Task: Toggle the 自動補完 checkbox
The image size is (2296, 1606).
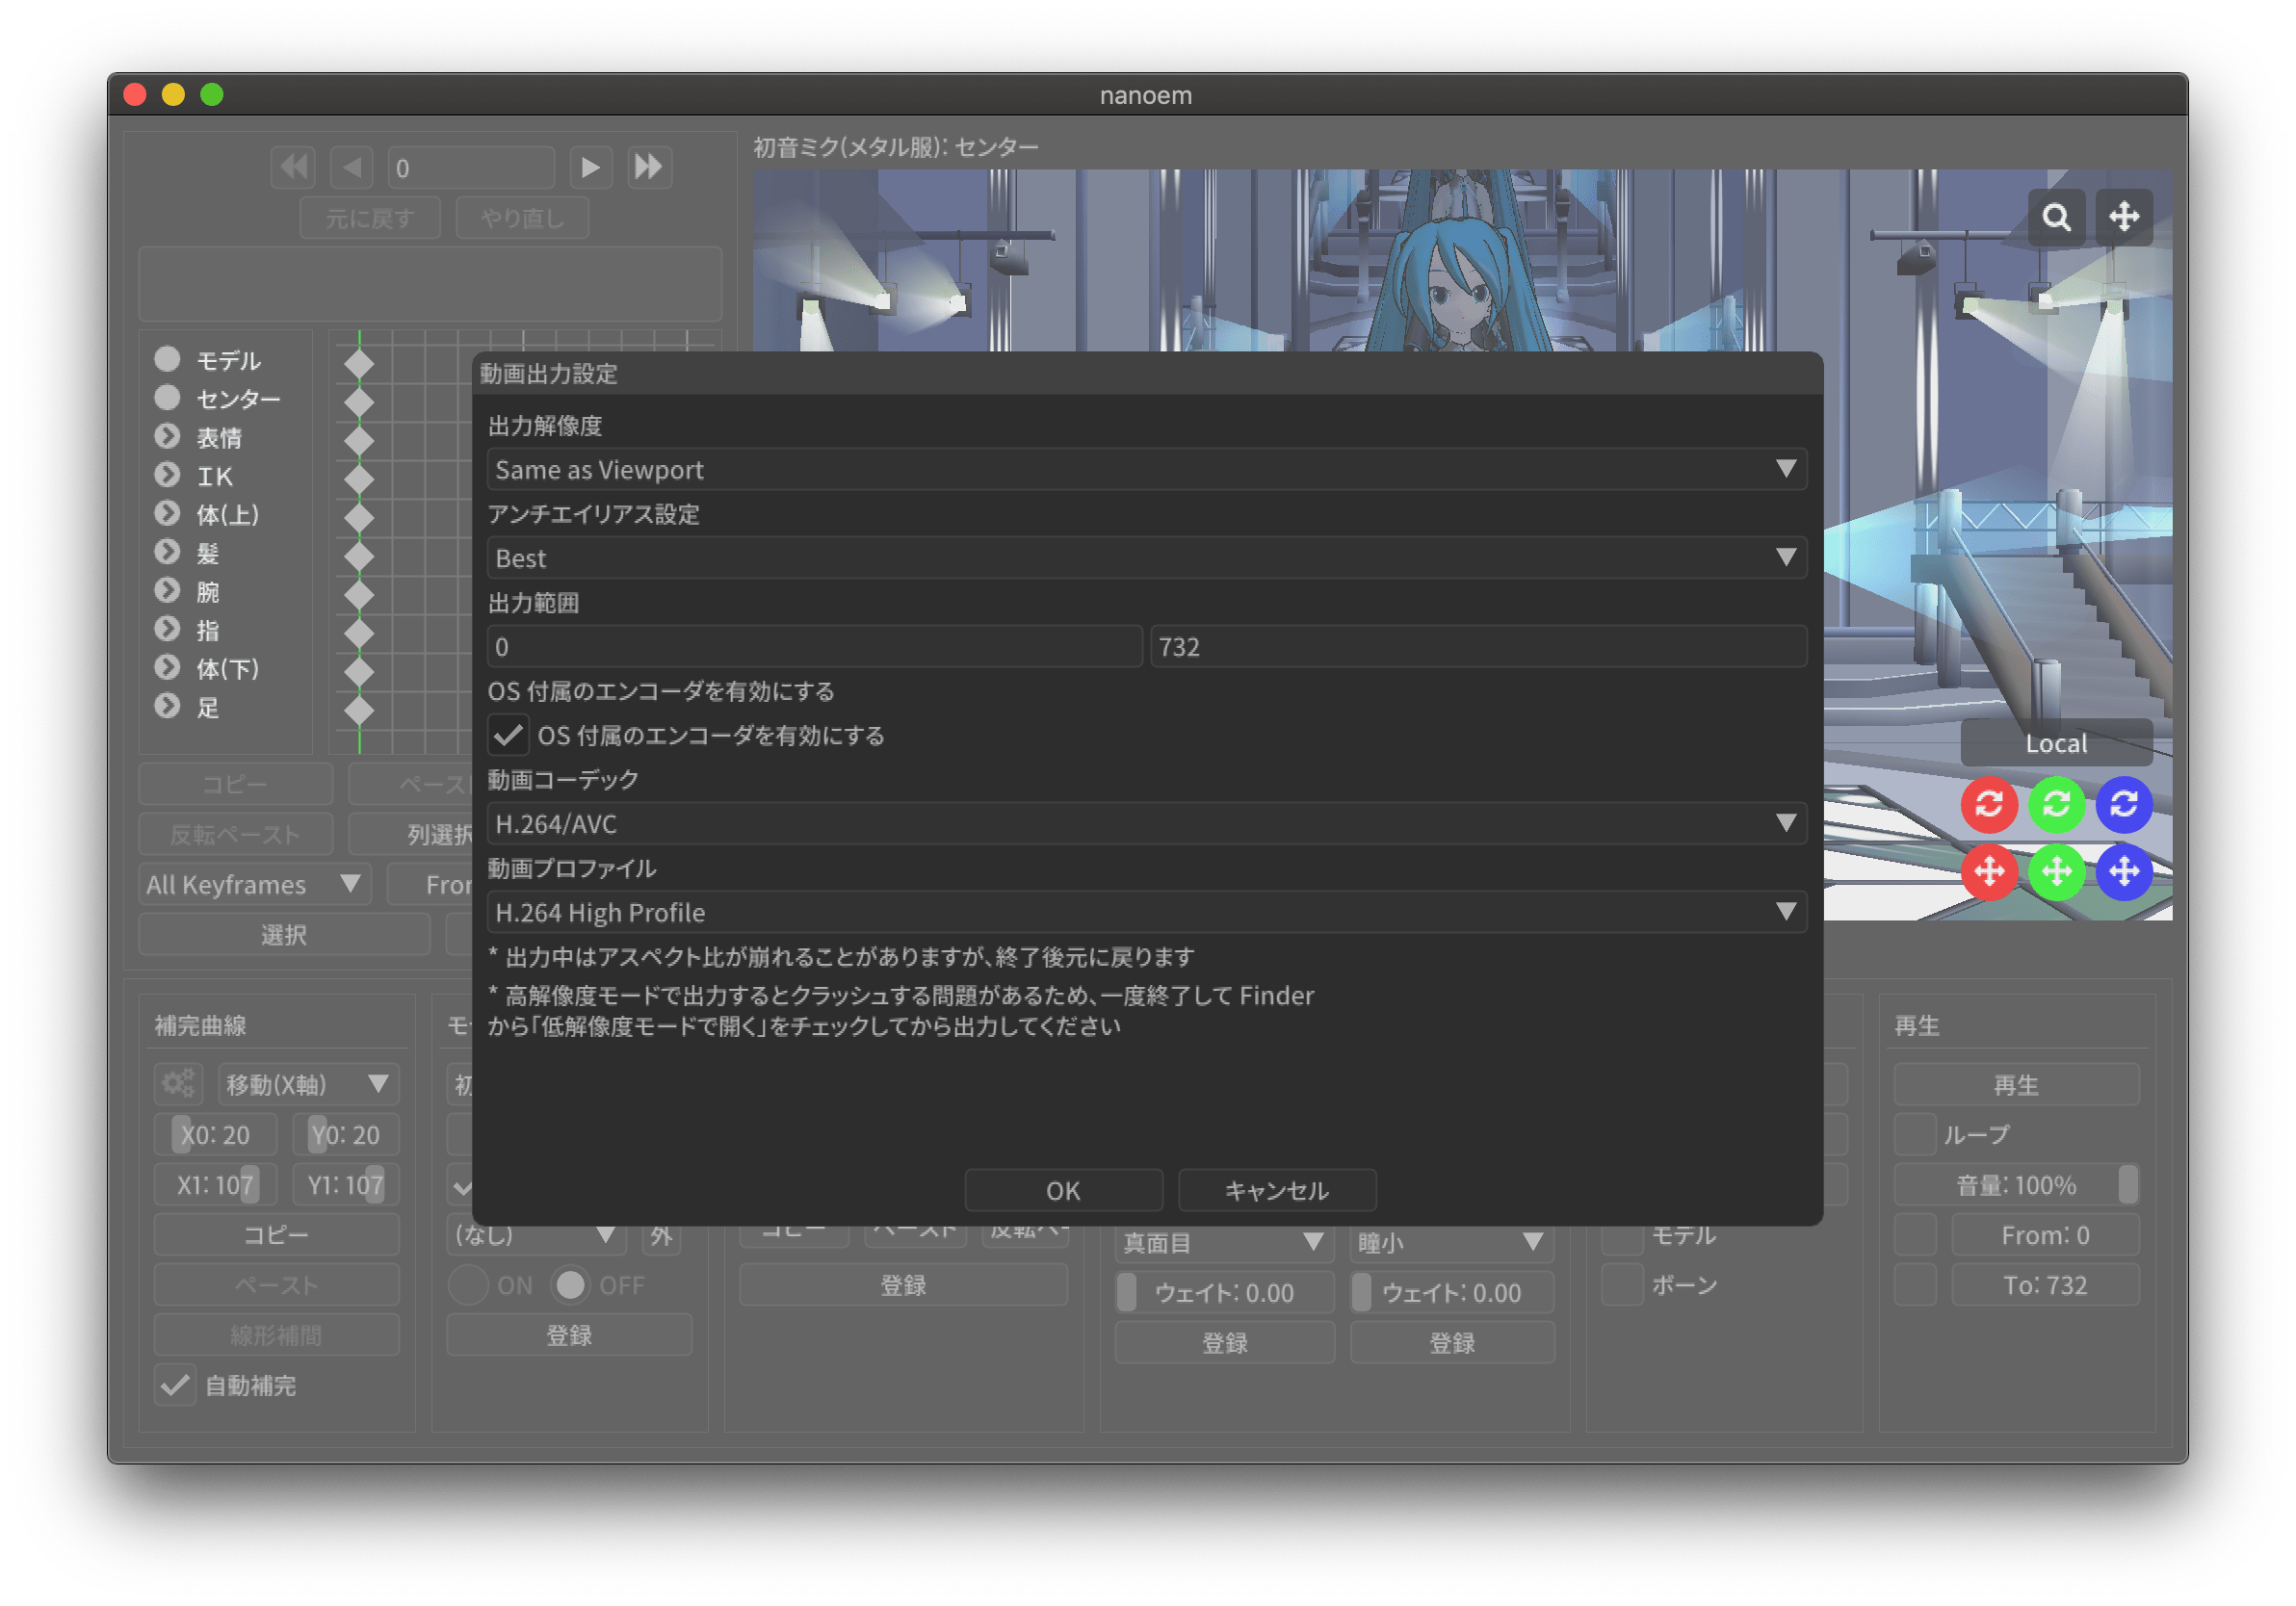Action: pyautogui.click(x=175, y=1385)
